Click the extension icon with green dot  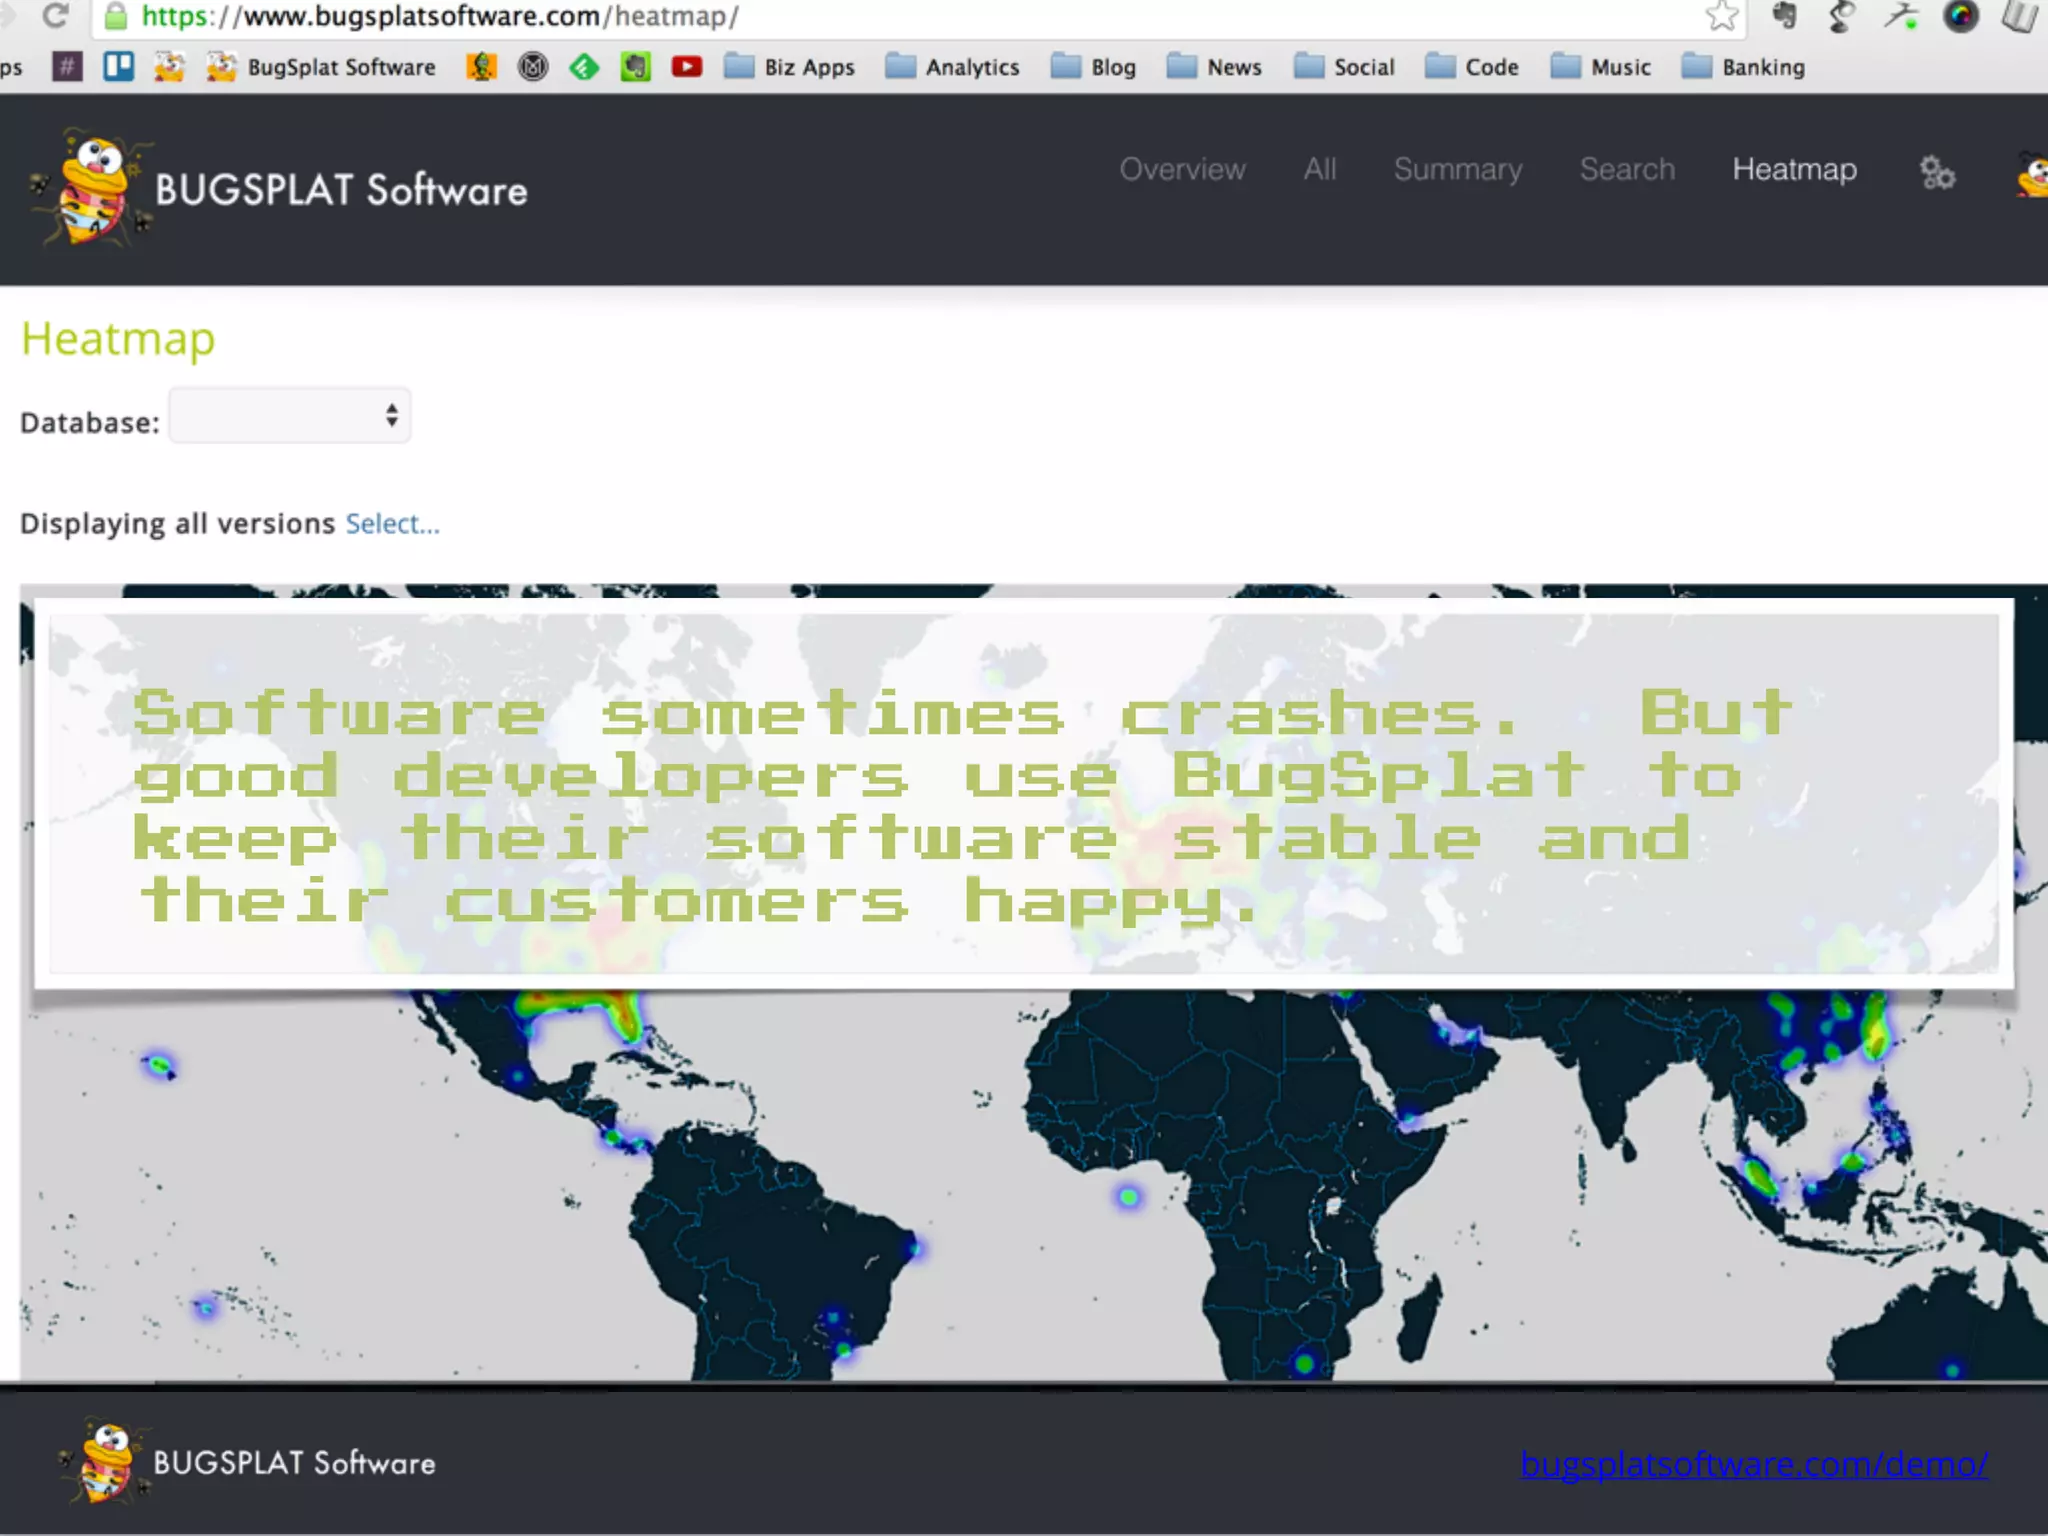pos(1901,15)
